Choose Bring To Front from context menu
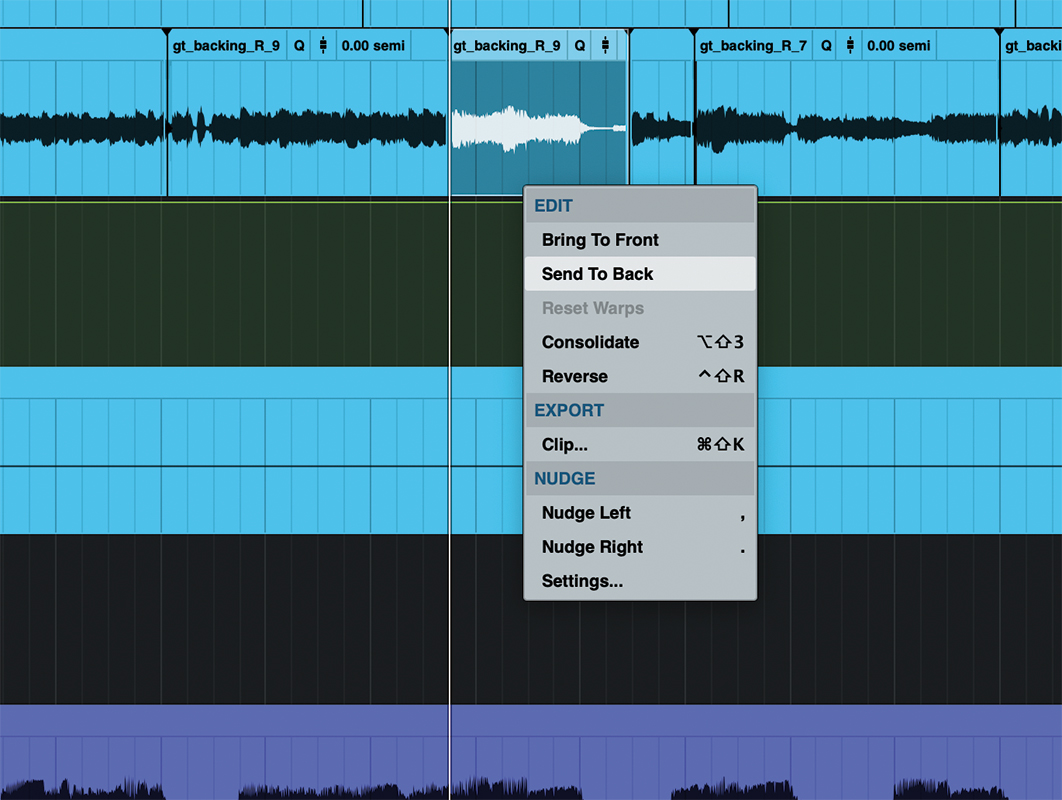The width and height of the screenshot is (1062, 800). [640, 240]
